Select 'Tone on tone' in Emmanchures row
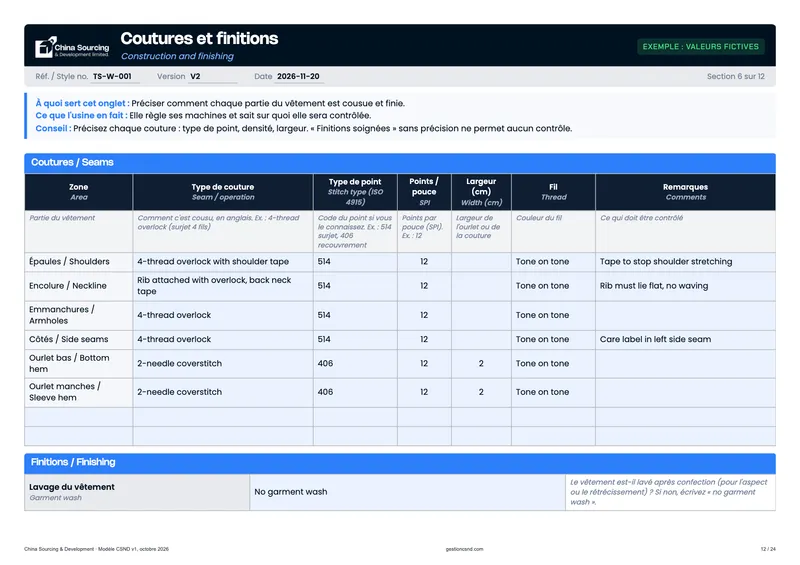Screen dimensions: 800x565 point(554,315)
